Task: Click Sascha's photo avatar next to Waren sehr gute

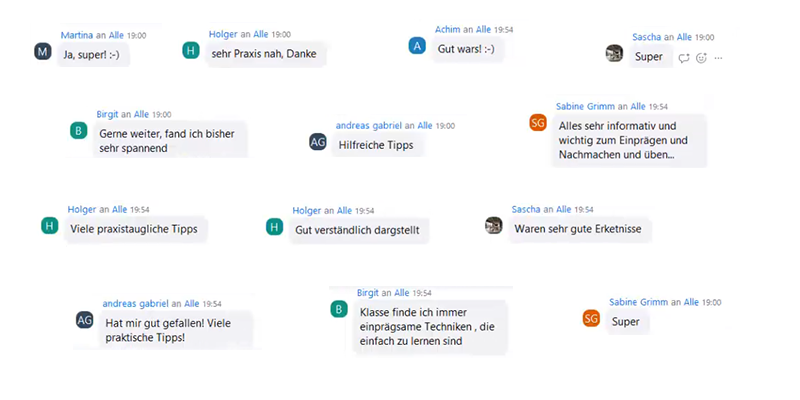Action: [x=493, y=226]
